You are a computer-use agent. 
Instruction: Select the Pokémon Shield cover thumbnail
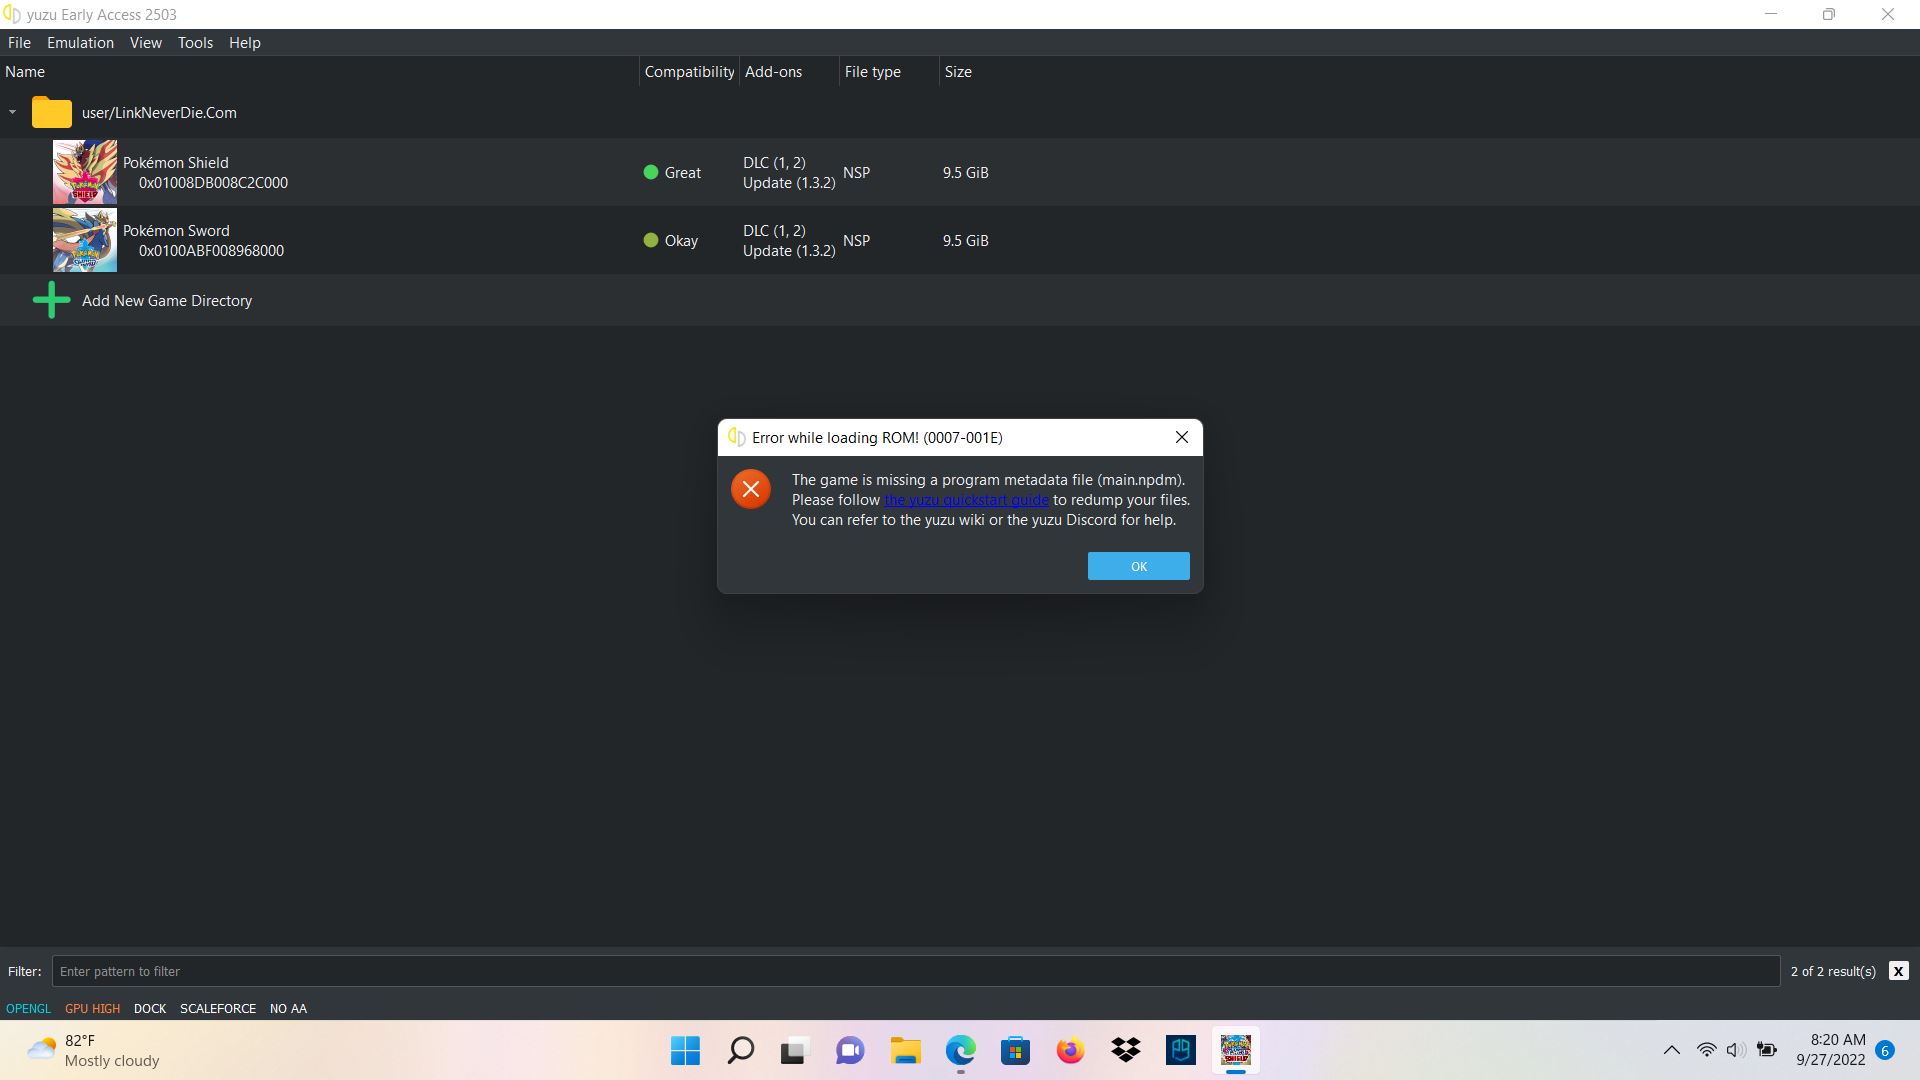85,172
